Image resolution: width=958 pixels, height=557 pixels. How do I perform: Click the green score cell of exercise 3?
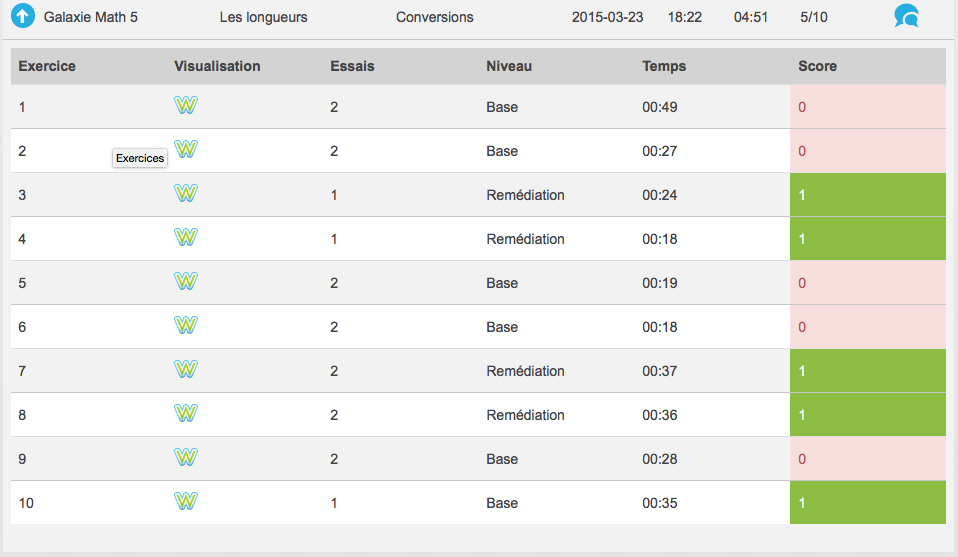click(x=868, y=195)
